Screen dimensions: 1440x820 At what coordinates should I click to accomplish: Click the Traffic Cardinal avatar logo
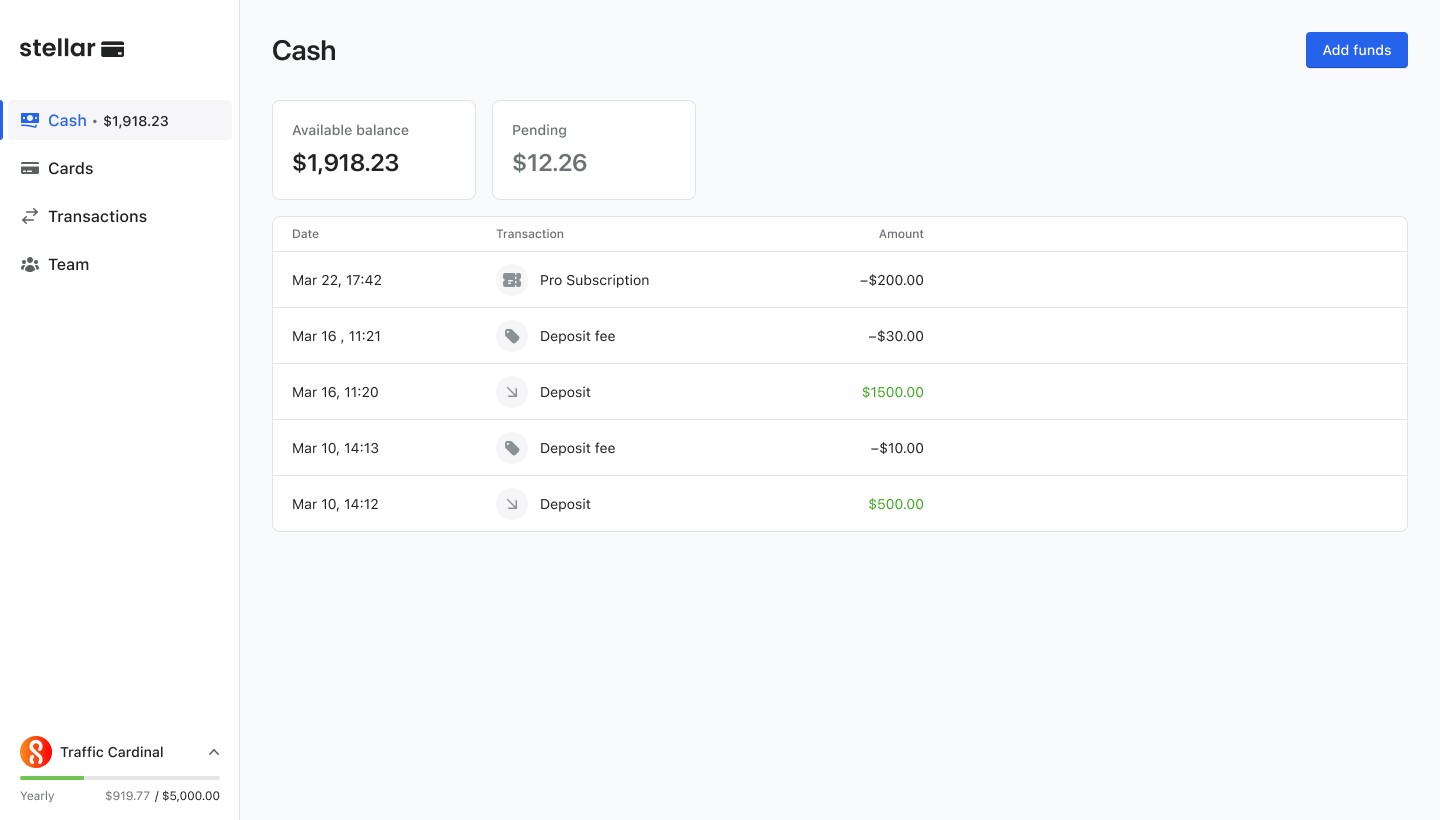click(x=36, y=752)
